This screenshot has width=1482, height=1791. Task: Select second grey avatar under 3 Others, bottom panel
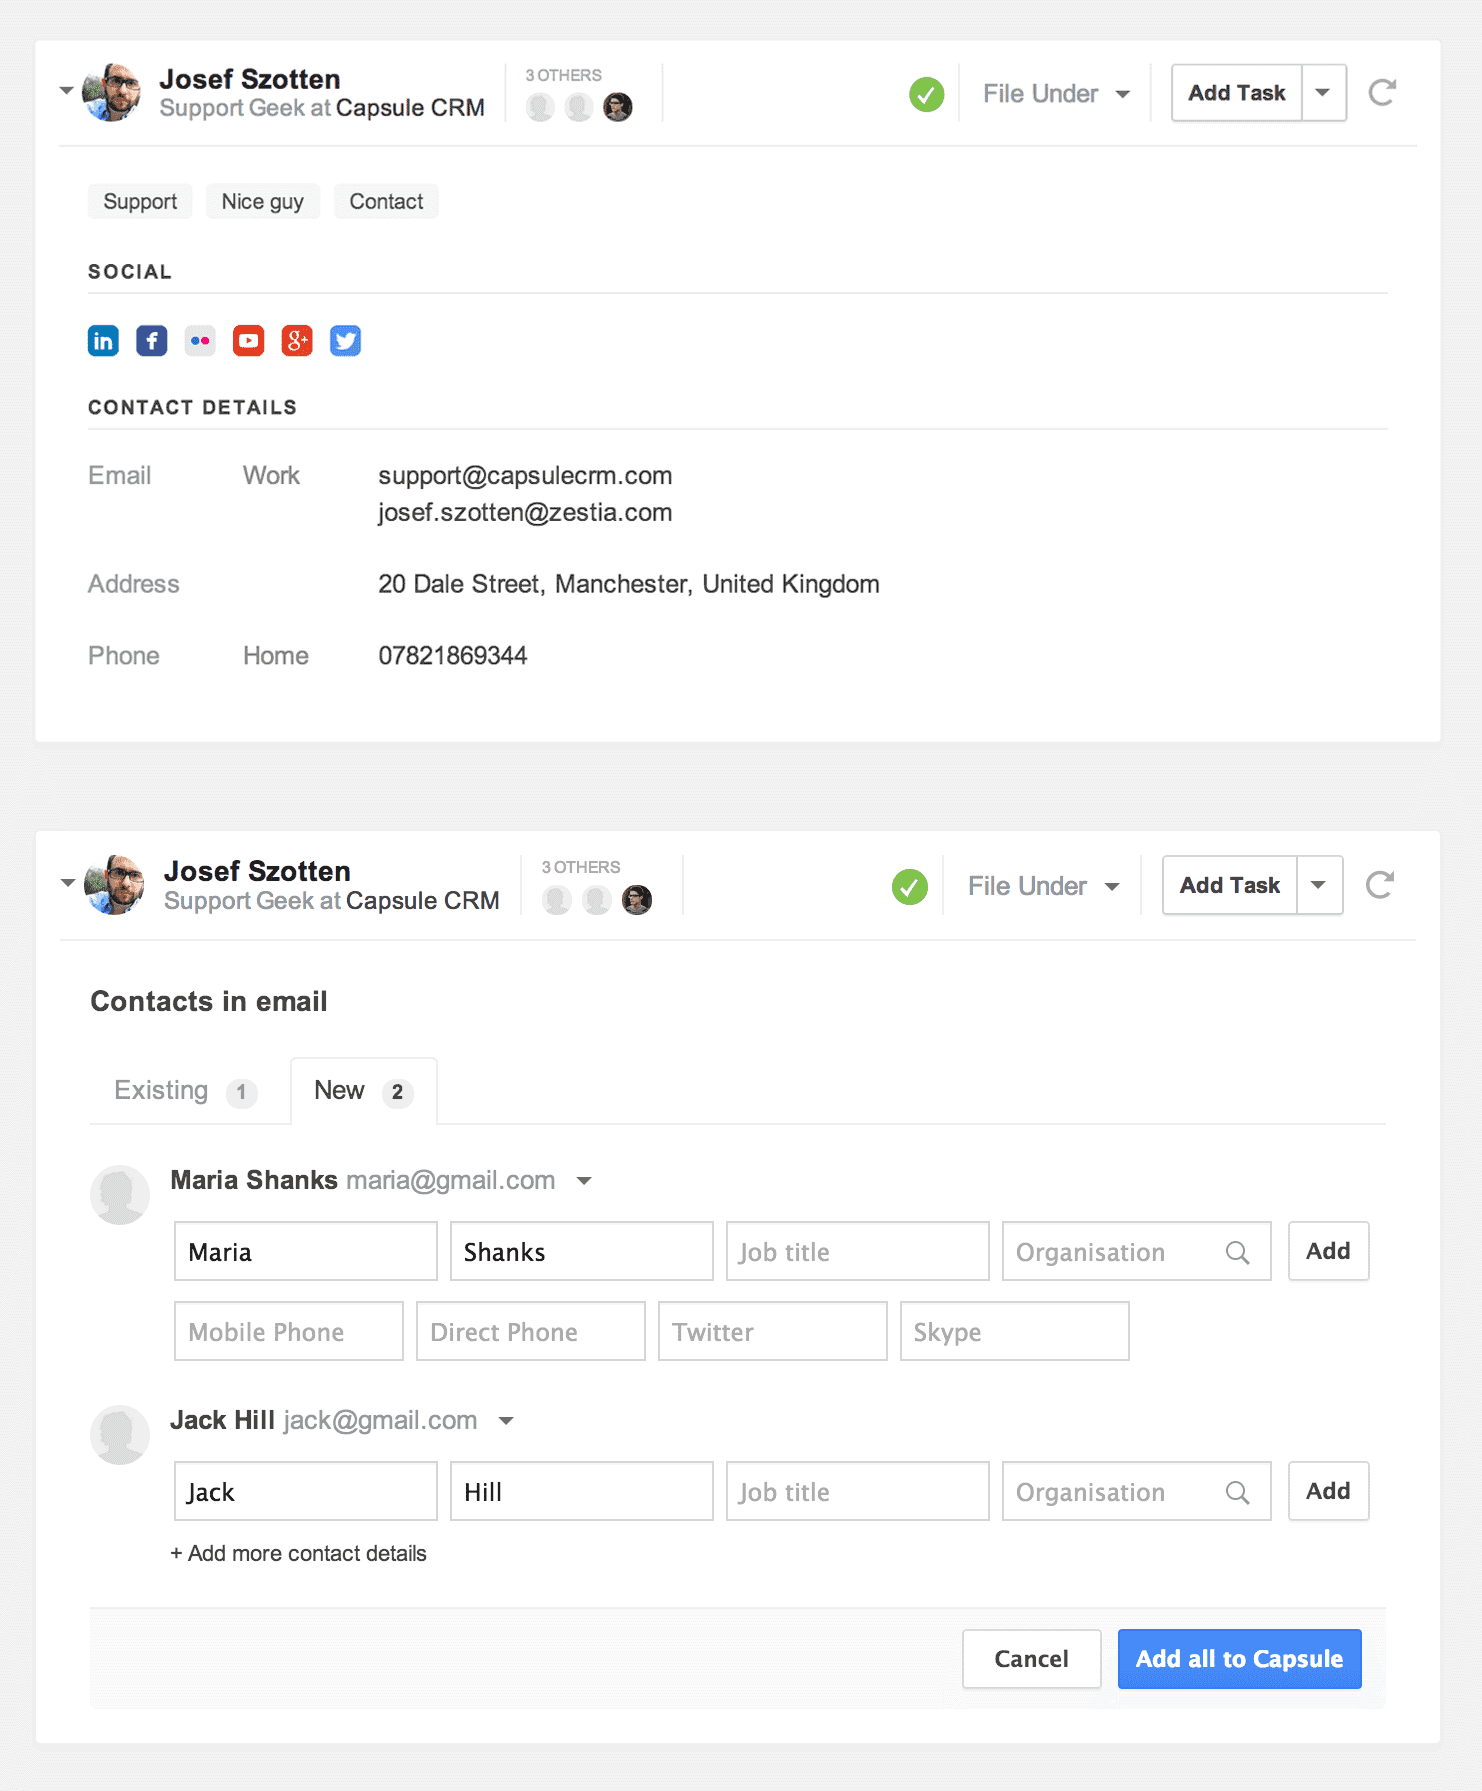(x=597, y=900)
